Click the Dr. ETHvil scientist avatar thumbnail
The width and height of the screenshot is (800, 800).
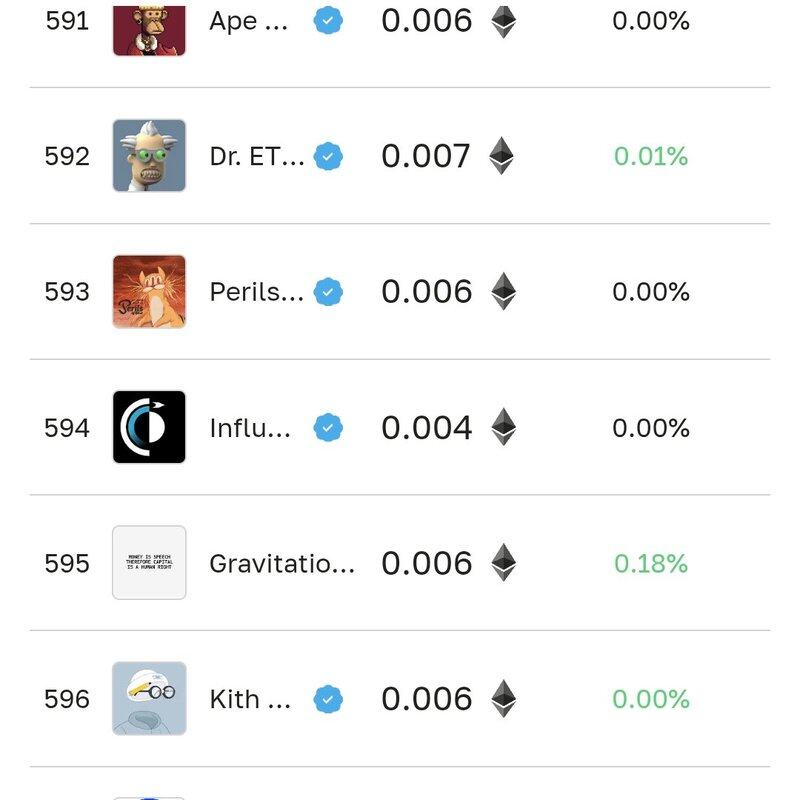[x=149, y=156]
